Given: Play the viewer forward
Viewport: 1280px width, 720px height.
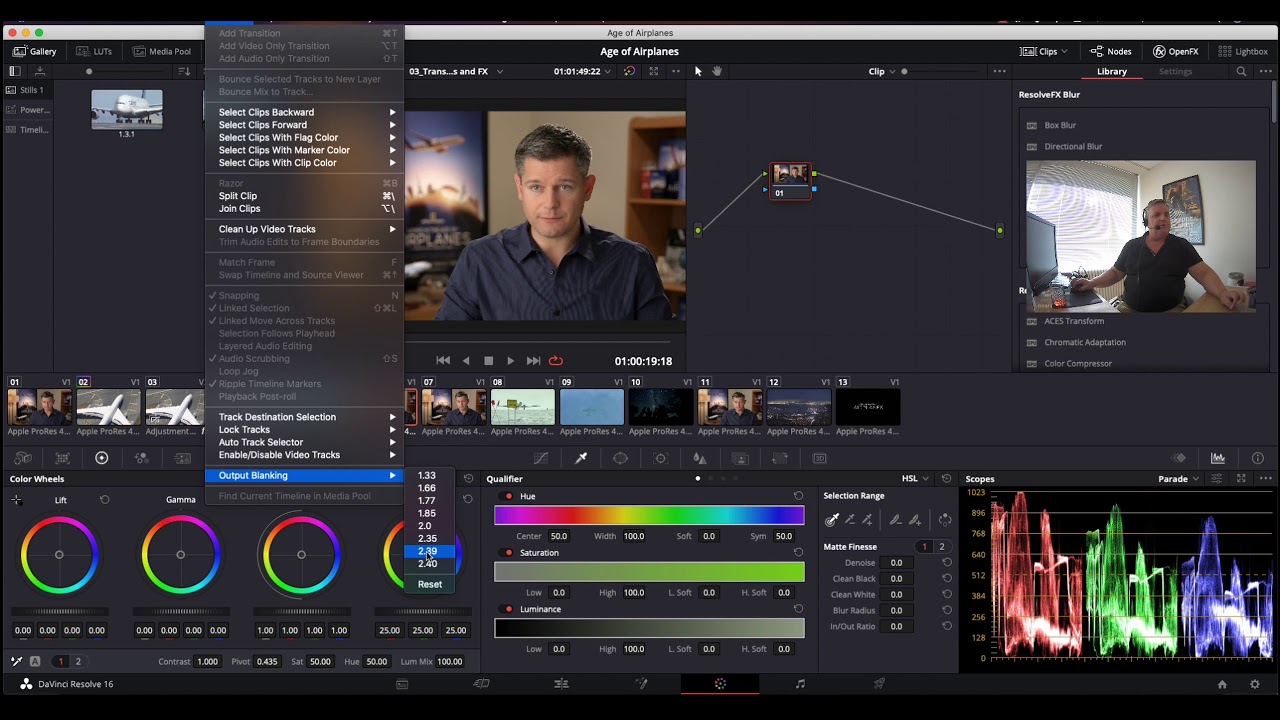Looking at the screenshot, I should pyautogui.click(x=510, y=361).
